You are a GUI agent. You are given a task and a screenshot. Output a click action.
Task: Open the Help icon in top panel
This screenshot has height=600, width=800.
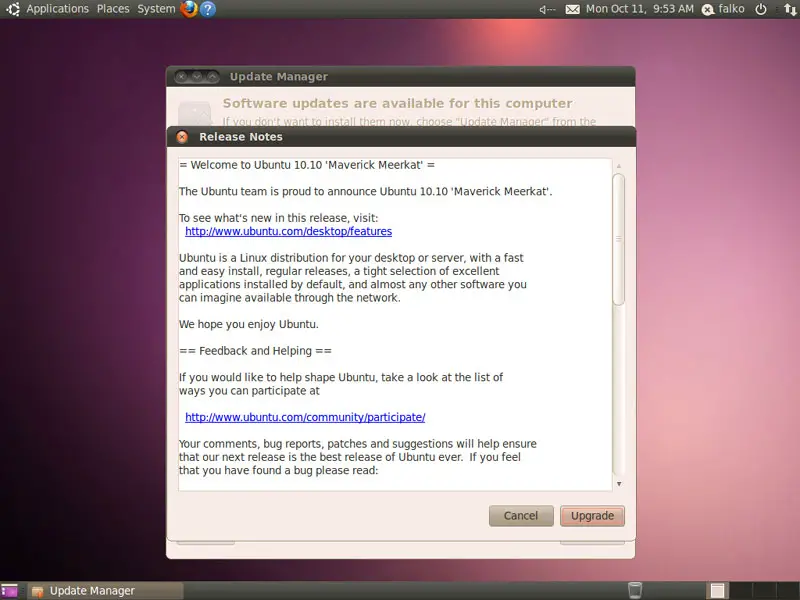(x=208, y=9)
